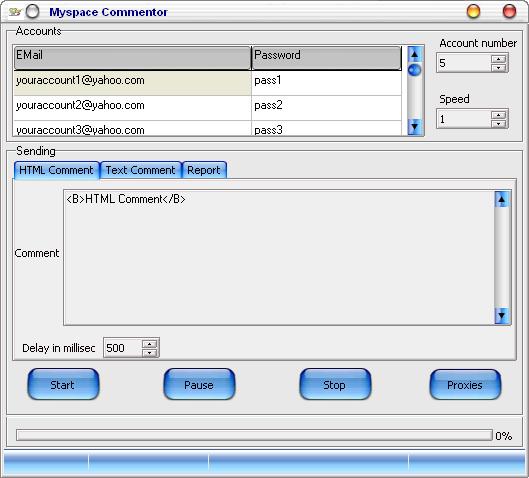Image resolution: width=529 pixels, height=478 pixels.
Task: Select youraccount2@yahoo.com email cell
Action: pyautogui.click(x=133, y=108)
